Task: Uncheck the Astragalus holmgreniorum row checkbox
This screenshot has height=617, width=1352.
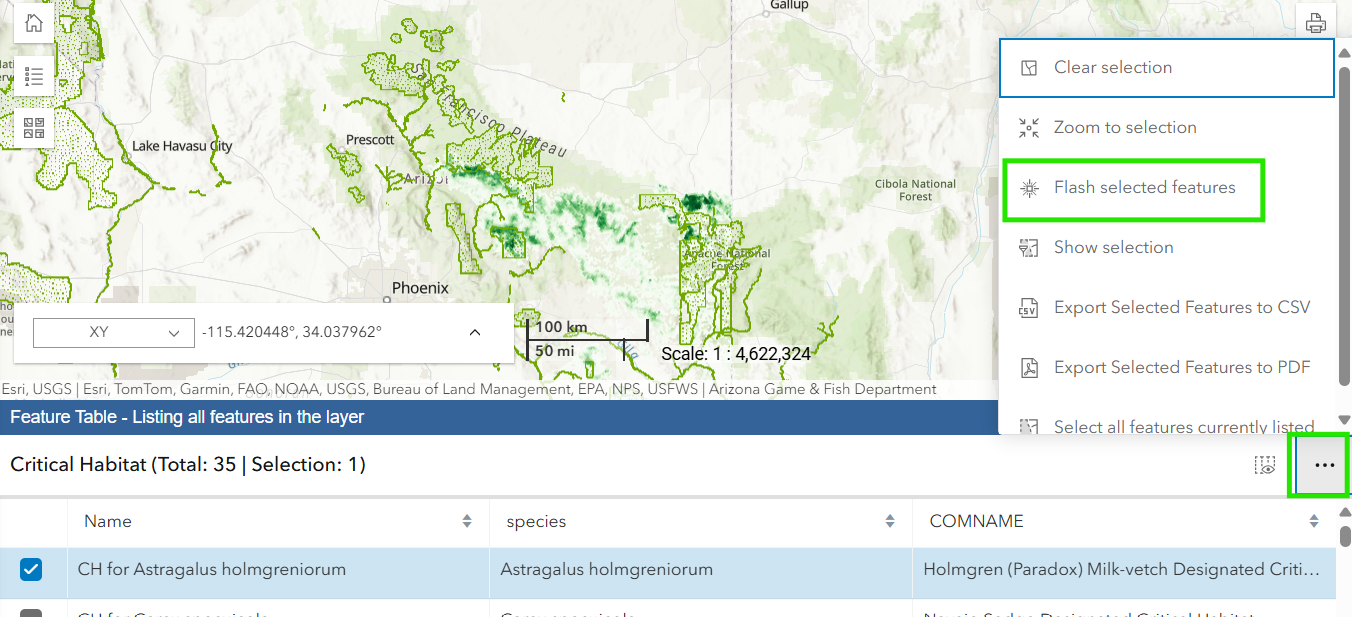Action: click(x=31, y=570)
